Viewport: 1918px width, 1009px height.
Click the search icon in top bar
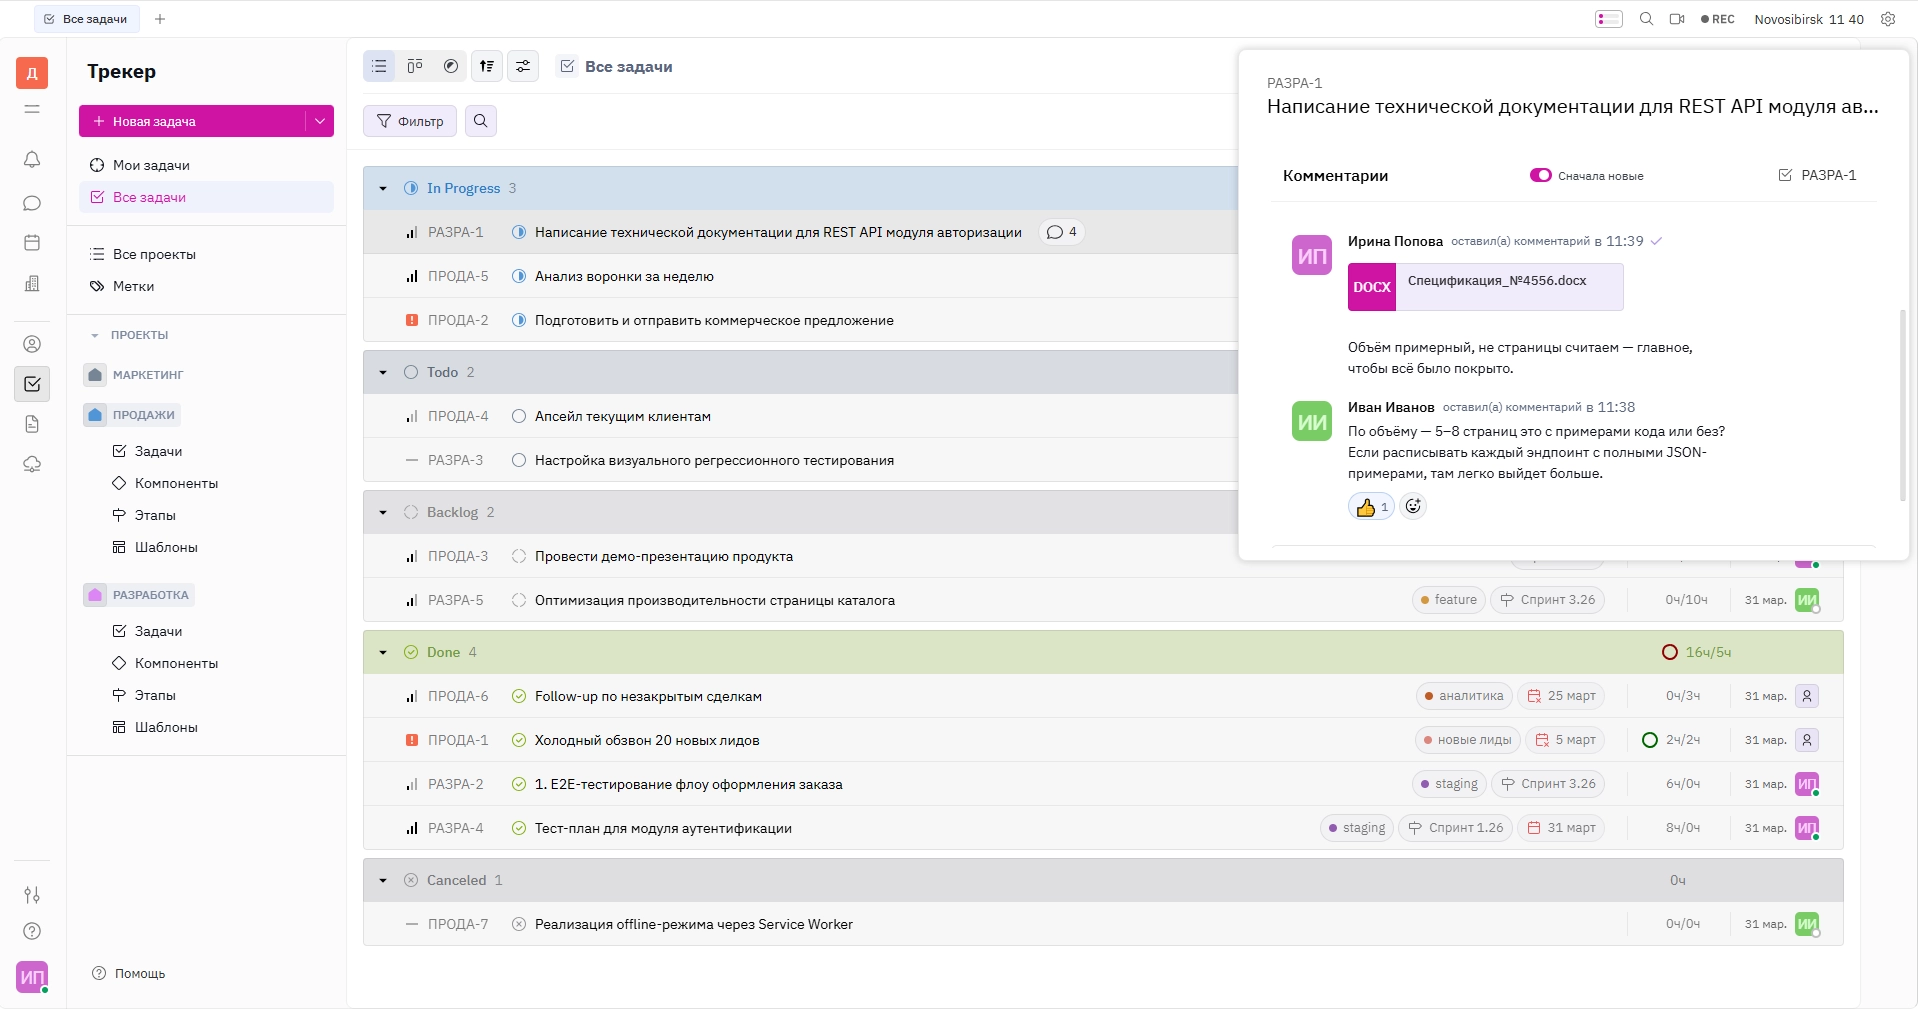coord(1646,19)
